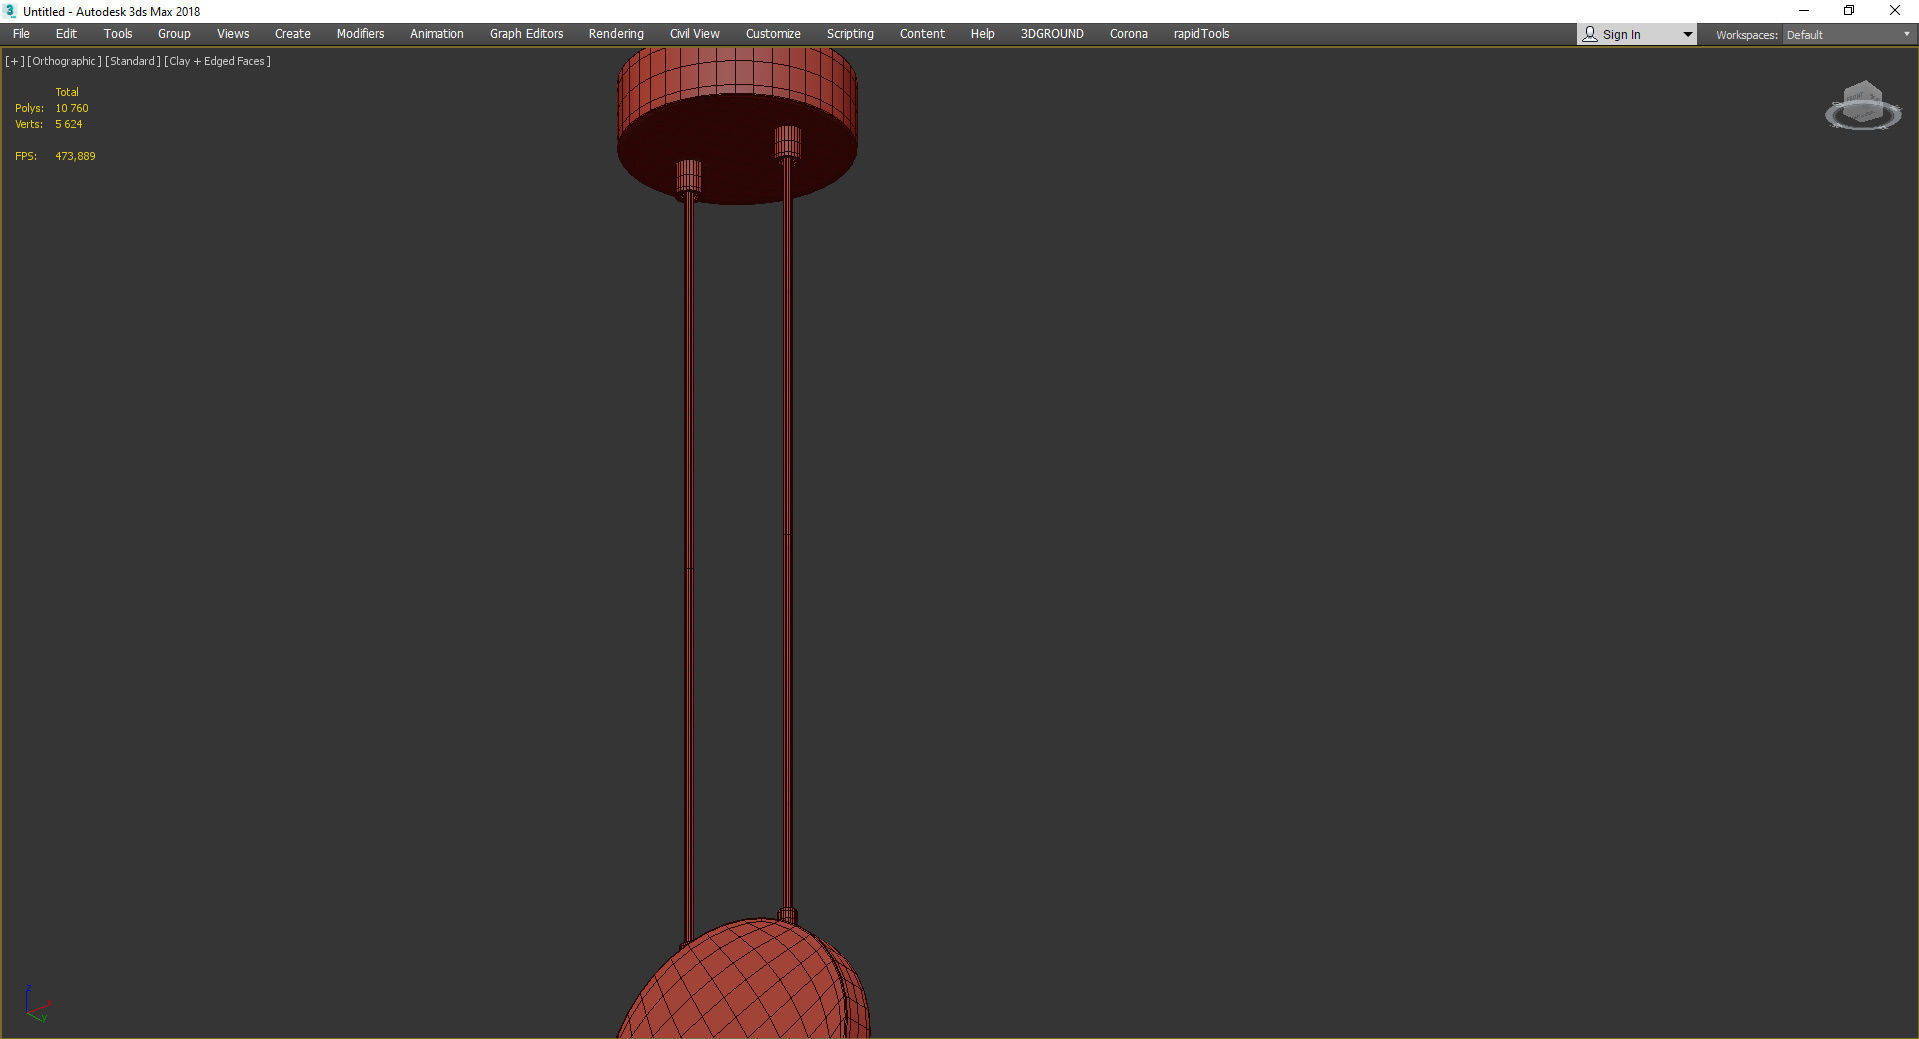Click the Standard viewport shading label
The image size is (1919, 1039).
point(133,61)
